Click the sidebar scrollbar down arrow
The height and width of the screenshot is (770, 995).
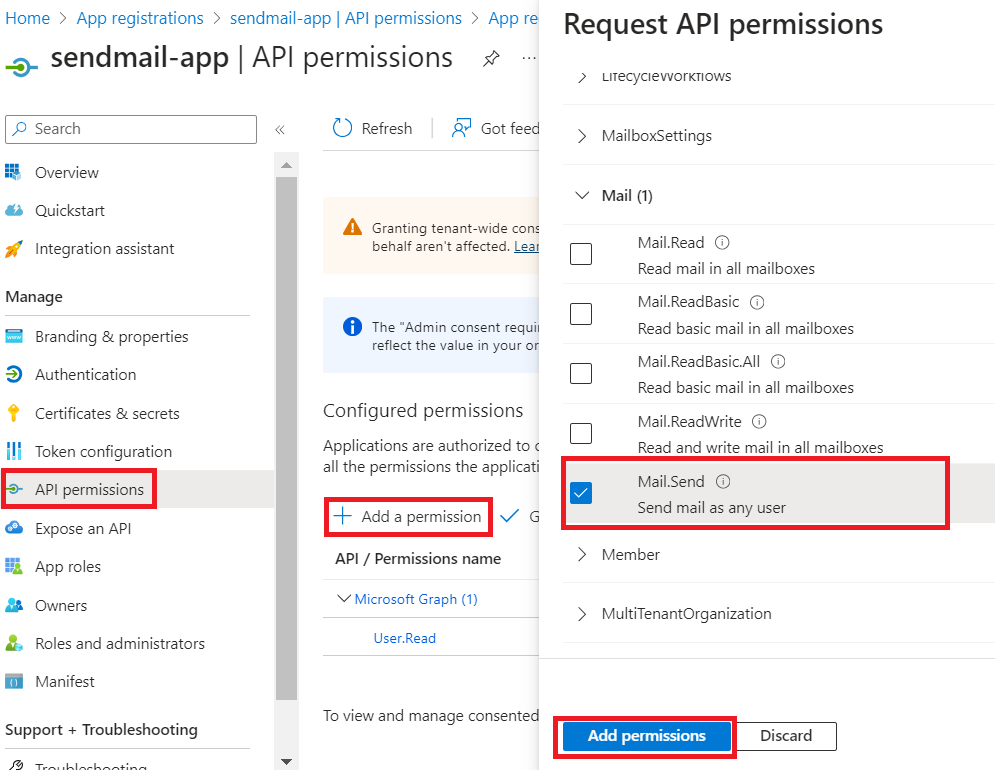click(x=286, y=761)
